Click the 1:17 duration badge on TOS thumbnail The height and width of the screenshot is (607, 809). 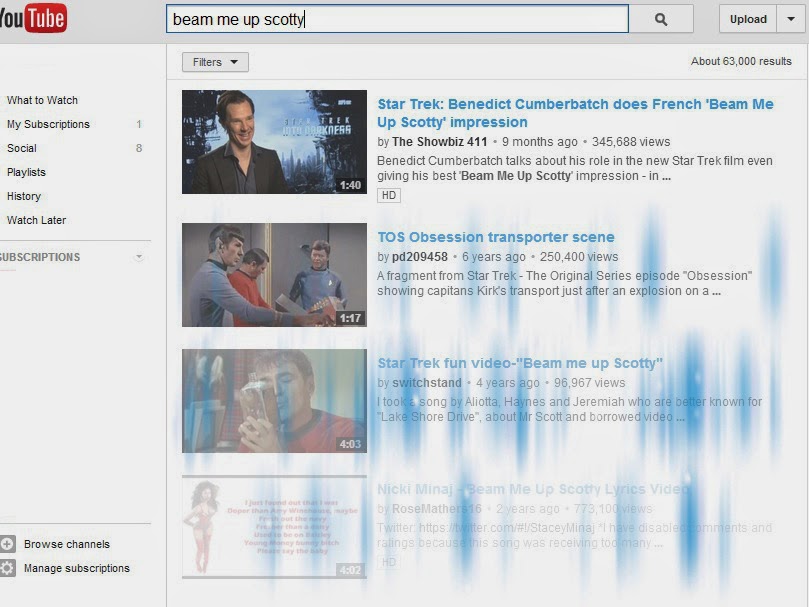(350, 318)
